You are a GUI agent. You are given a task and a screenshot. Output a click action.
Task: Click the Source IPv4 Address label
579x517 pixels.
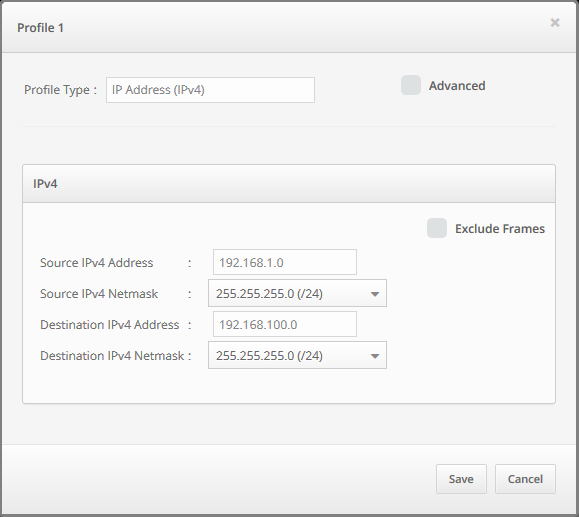[96, 263]
